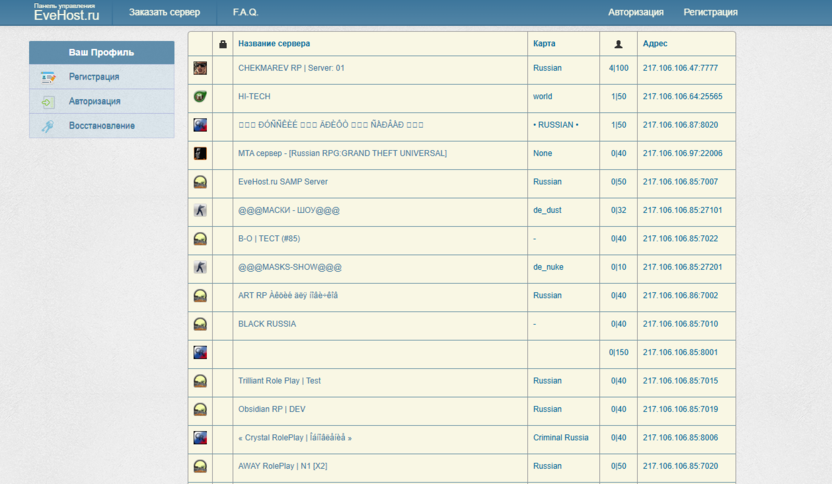Viewport: 832px width, 484px height.
Task: Sort by Адрес column header
Action: coord(655,44)
